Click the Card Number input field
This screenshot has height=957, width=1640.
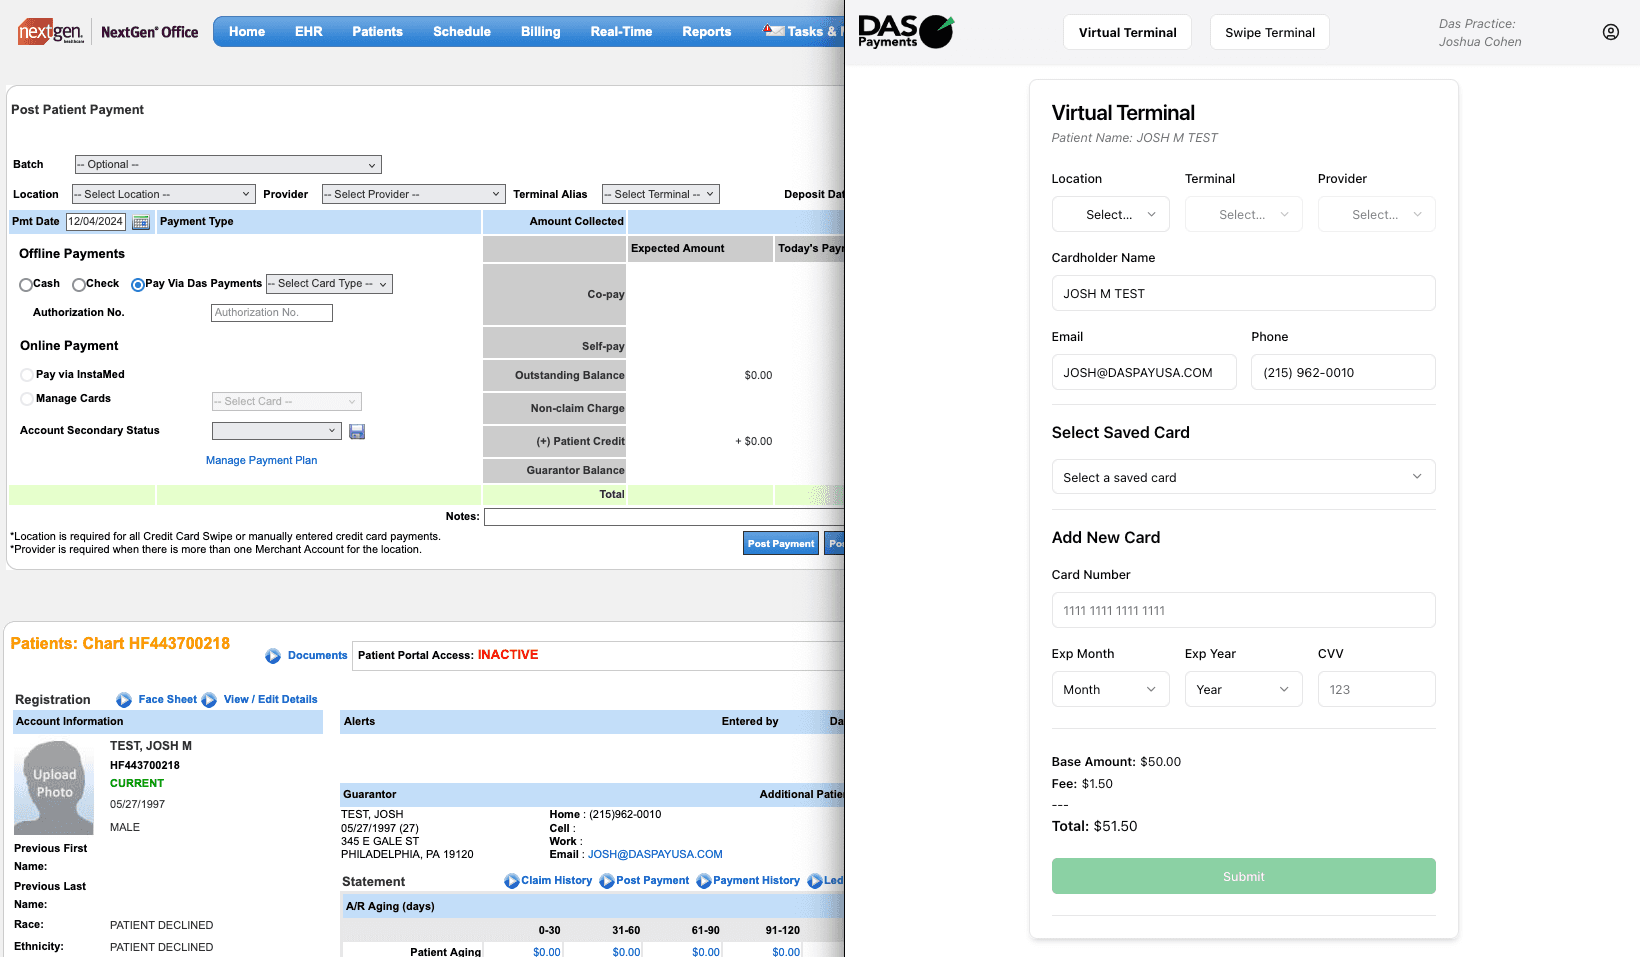(1243, 610)
